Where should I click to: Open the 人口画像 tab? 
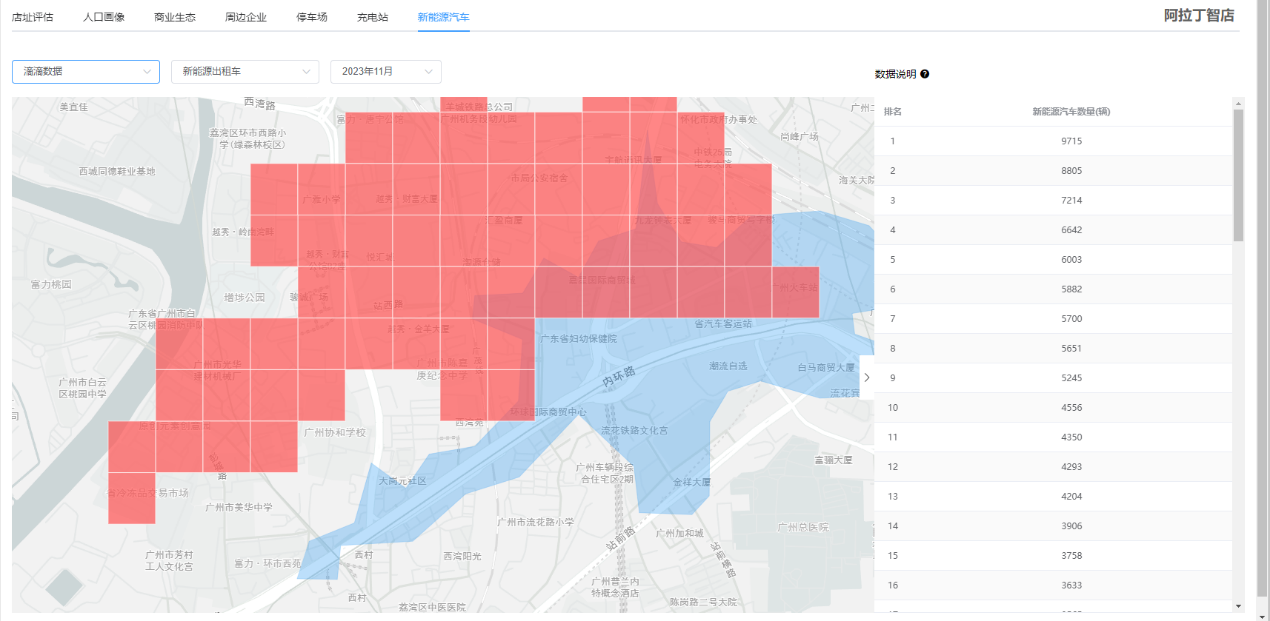pyautogui.click(x=104, y=17)
